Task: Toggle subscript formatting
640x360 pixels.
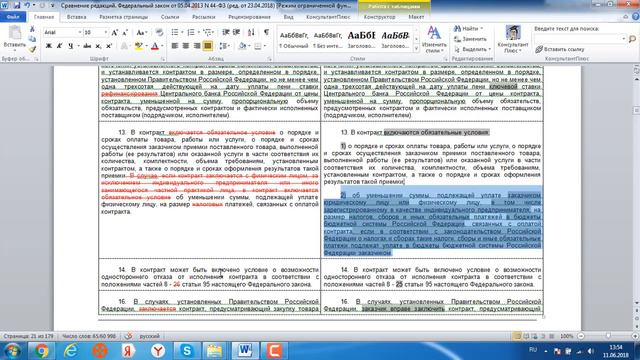Action: click(x=98, y=46)
